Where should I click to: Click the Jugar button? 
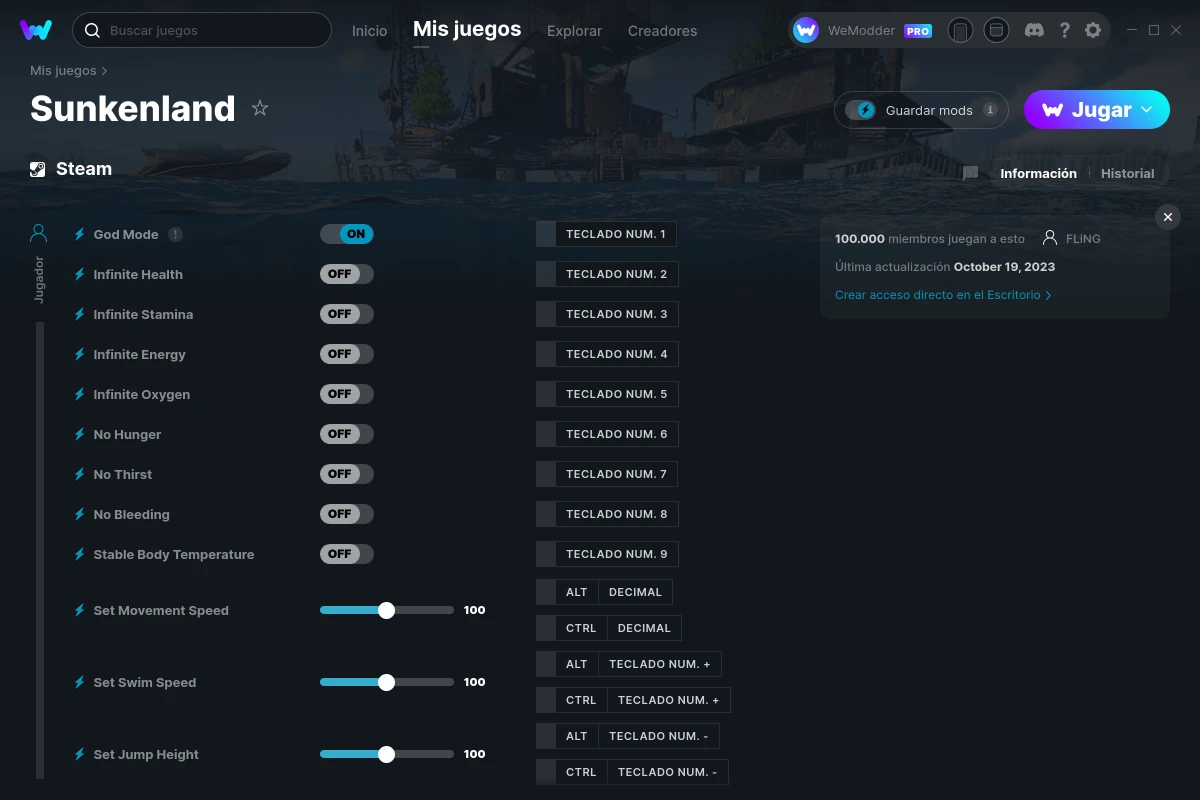click(1096, 110)
